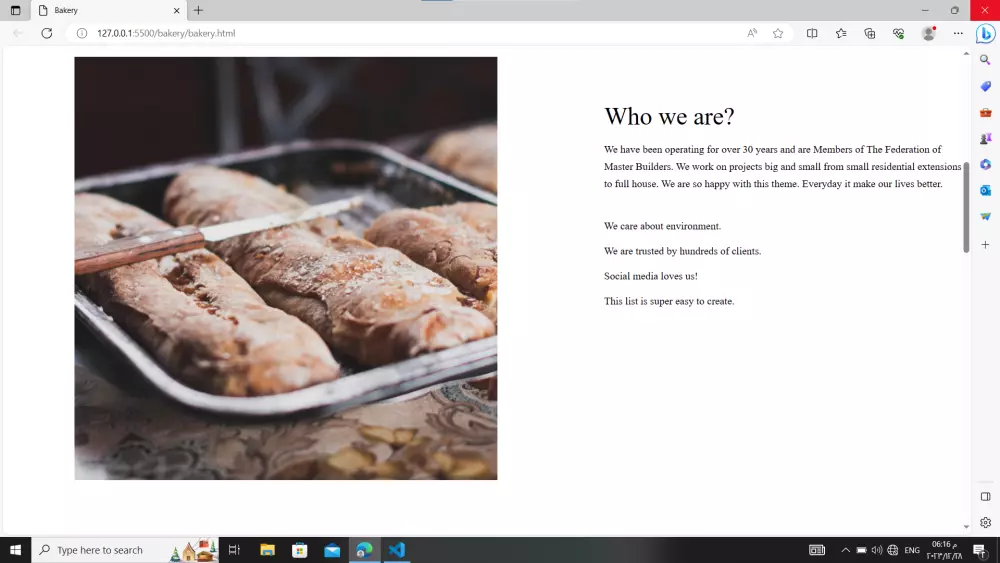View site information icon in address bar
This screenshot has height=563, width=1000.
click(x=82, y=33)
